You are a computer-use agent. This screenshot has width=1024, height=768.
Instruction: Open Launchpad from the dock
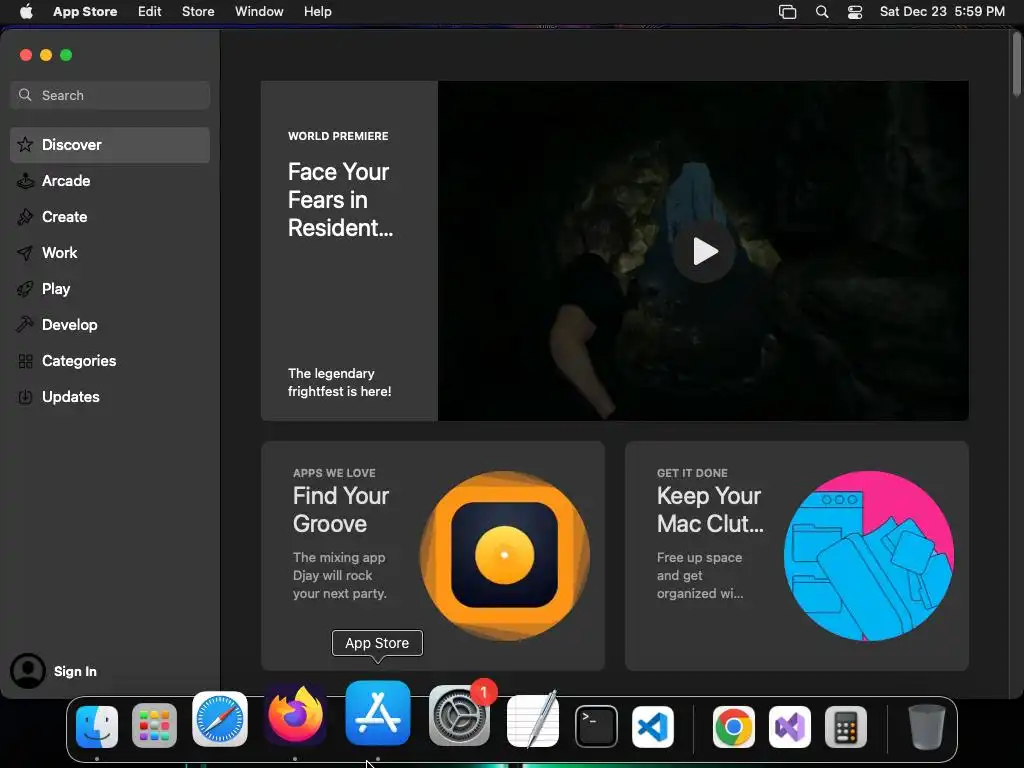pyautogui.click(x=154, y=726)
